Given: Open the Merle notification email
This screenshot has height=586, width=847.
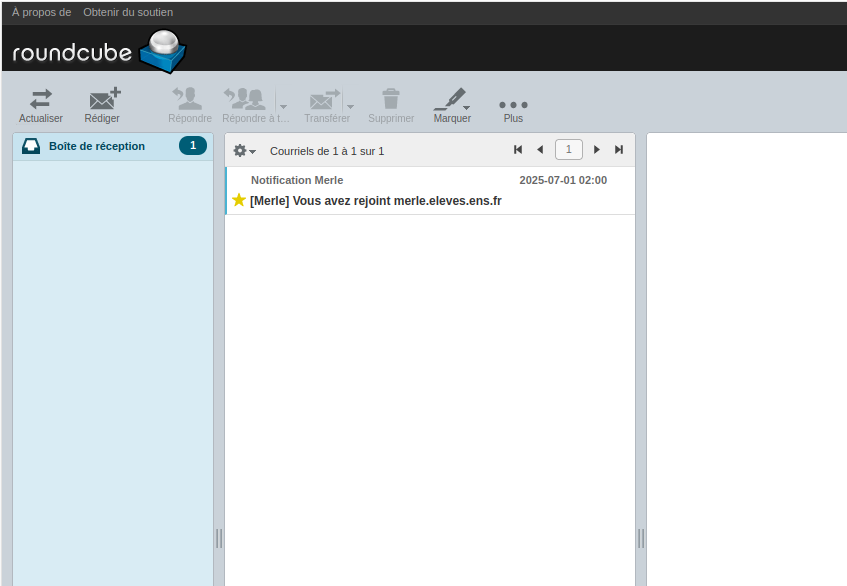Looking at the screenshot, I should (x=375, y=200).
